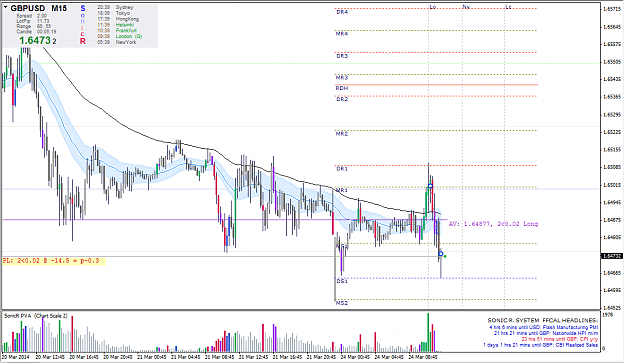Select the MS2 support level label
The width and height of the screenshot is (625, 363).
point(342,303)
